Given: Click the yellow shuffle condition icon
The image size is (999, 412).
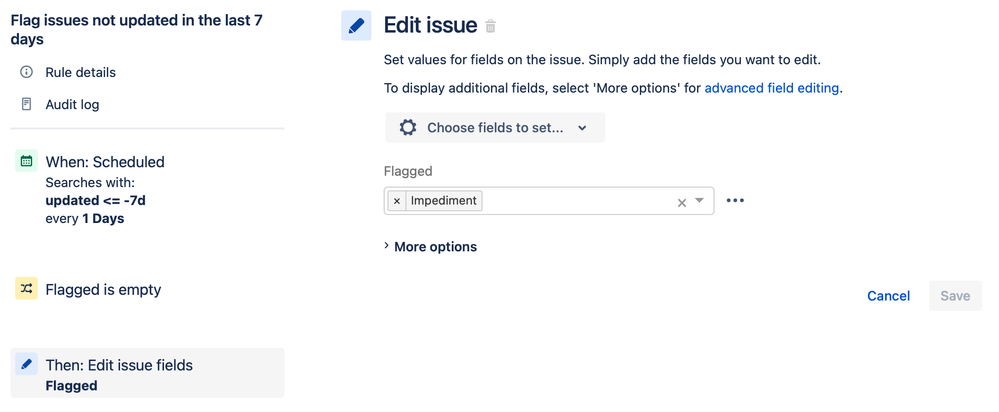Looking at the screenshot, I should [x=26, y=288].
